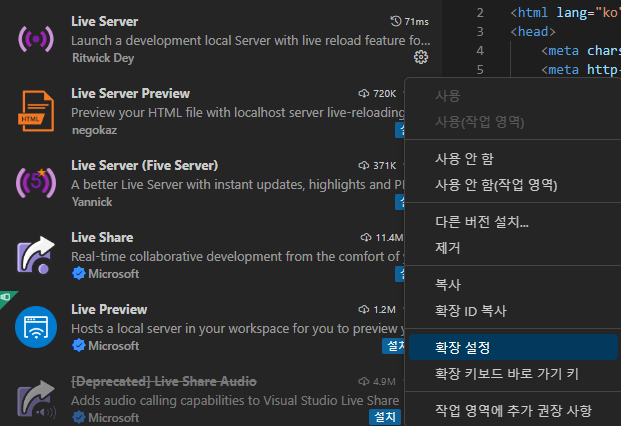Click the 720K download count
This screenshot has width=621, height=426.
pos(384,93)
